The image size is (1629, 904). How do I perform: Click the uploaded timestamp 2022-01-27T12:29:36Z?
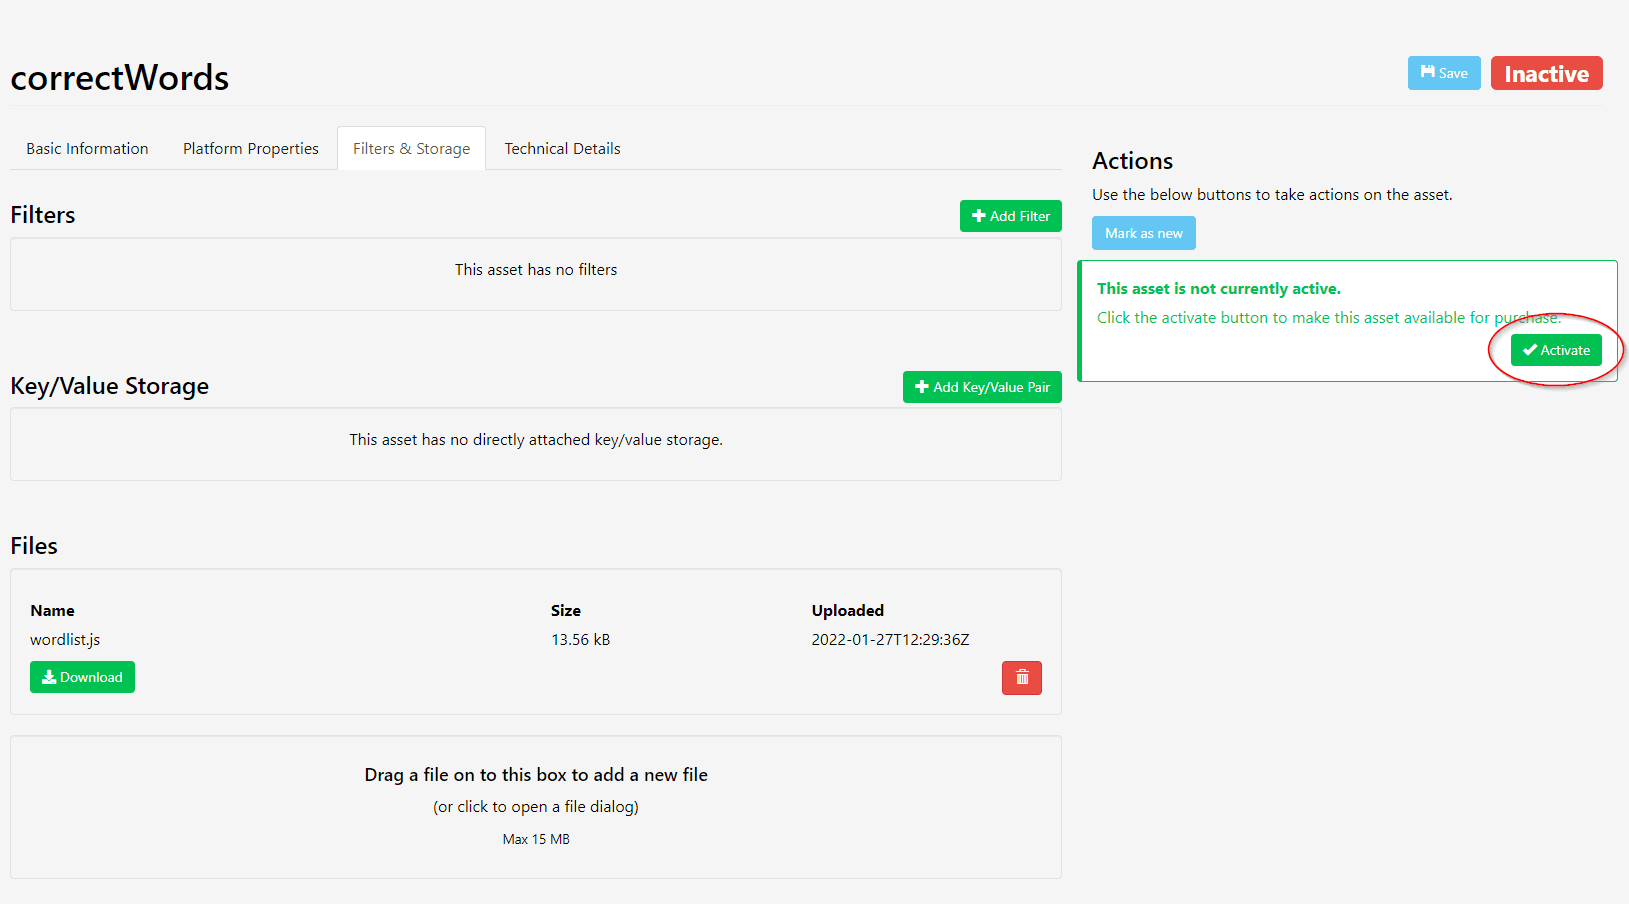point(890,640)
